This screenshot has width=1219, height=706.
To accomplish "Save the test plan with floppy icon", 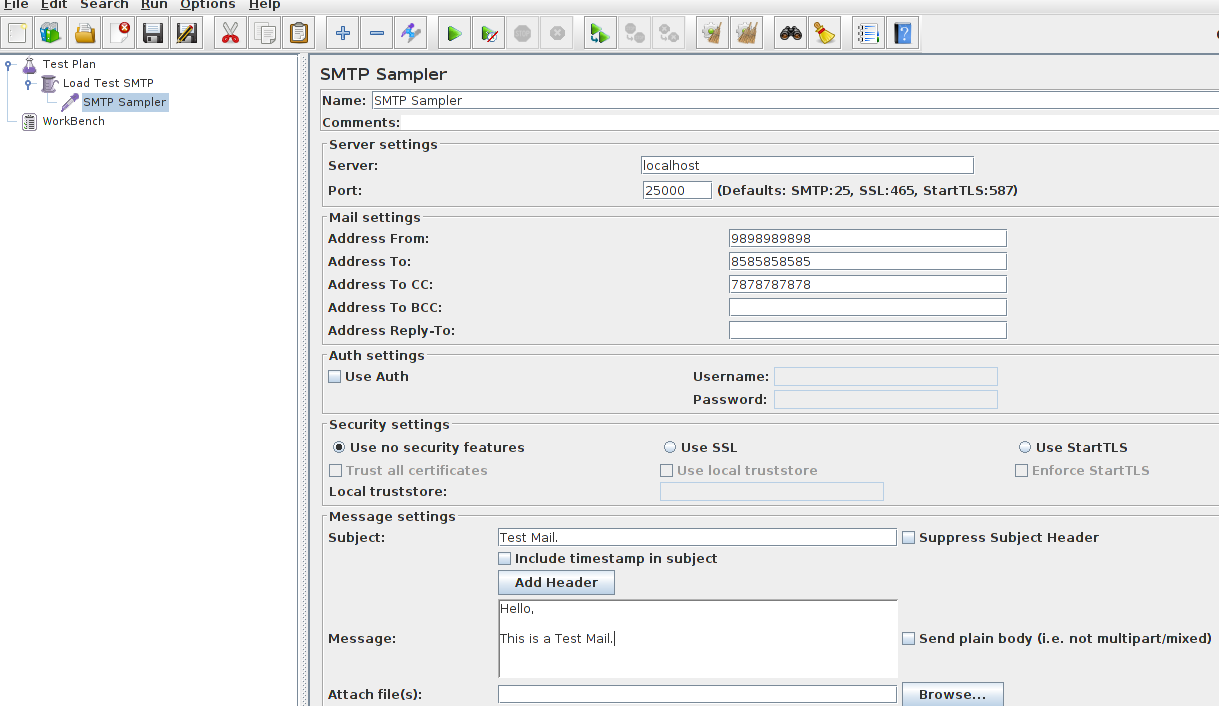I will click(153, 33).
